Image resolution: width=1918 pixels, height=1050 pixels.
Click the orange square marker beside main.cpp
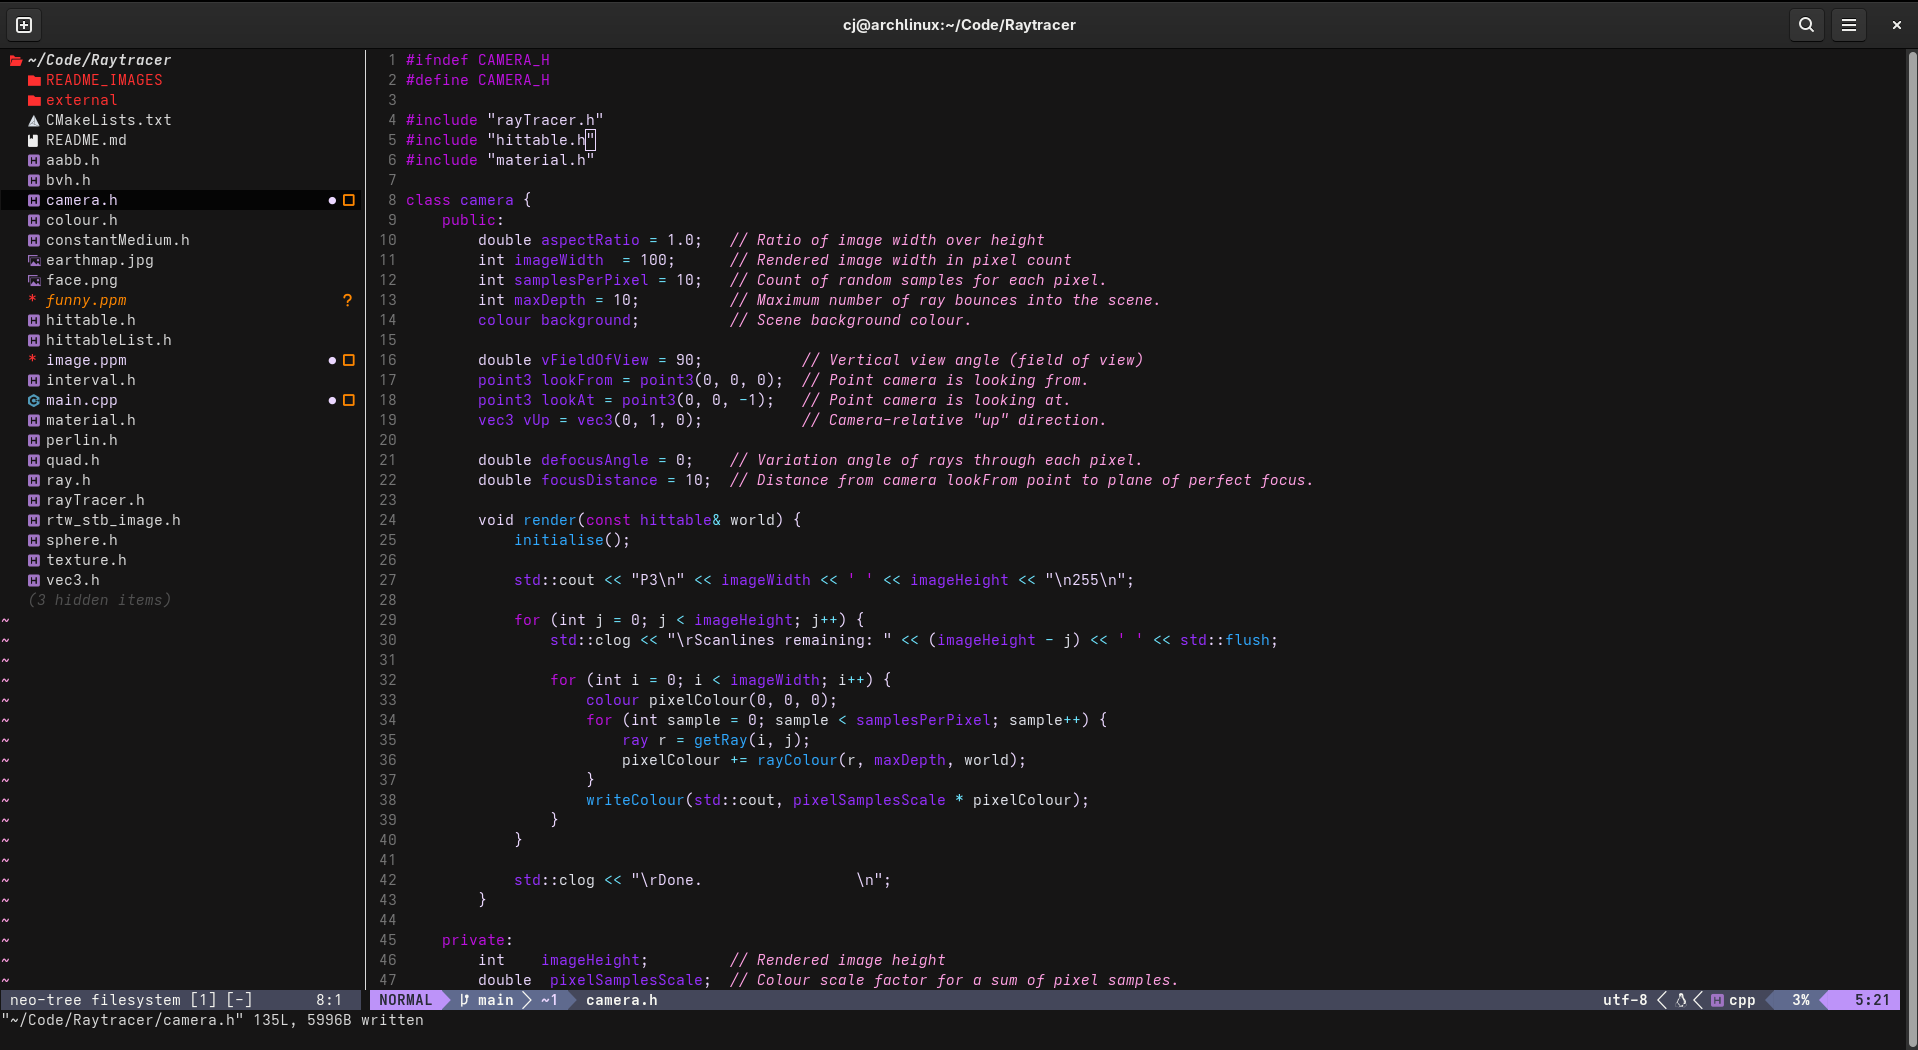click(x=349, y=400)
